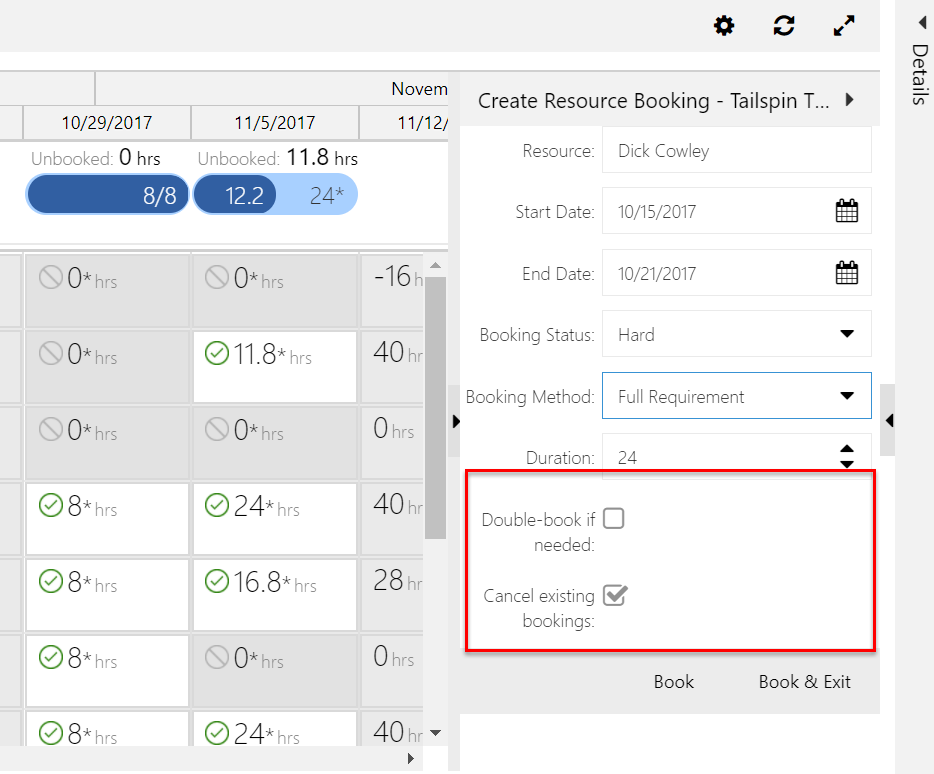Open the End Date calendar picker

(x=846, y=273)
